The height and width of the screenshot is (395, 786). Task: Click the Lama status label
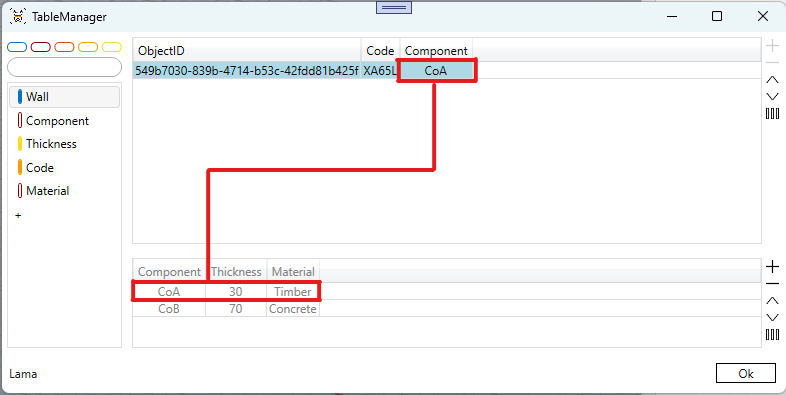click(23, 374)
